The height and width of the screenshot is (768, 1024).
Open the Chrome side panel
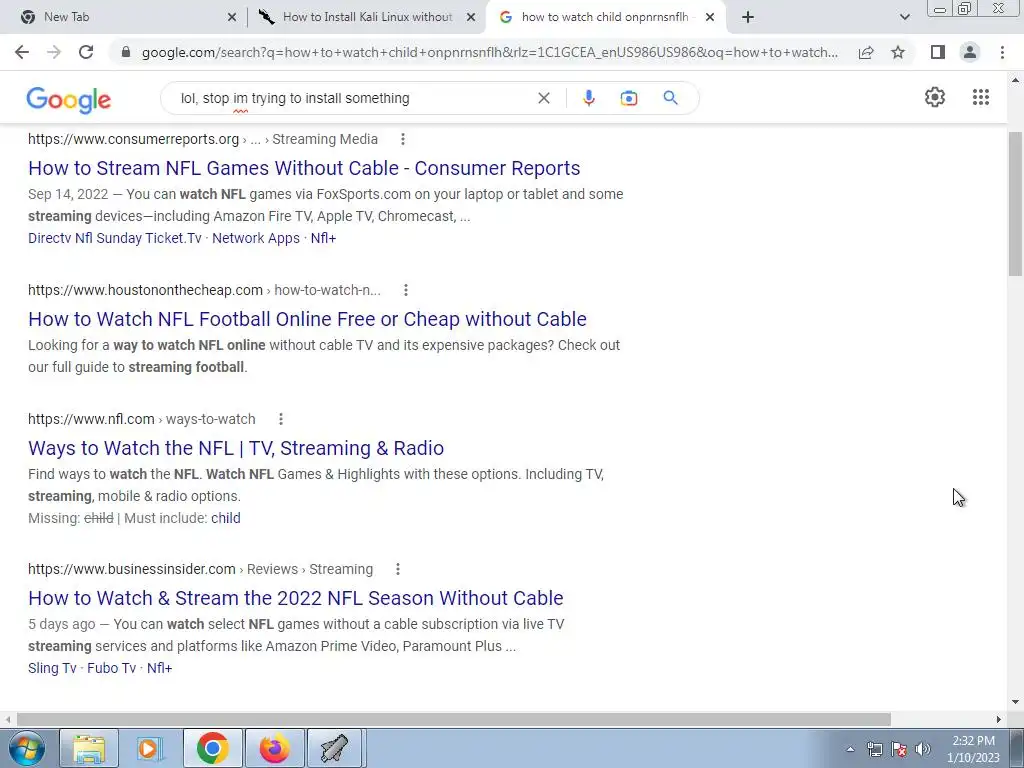coord(938,52)
